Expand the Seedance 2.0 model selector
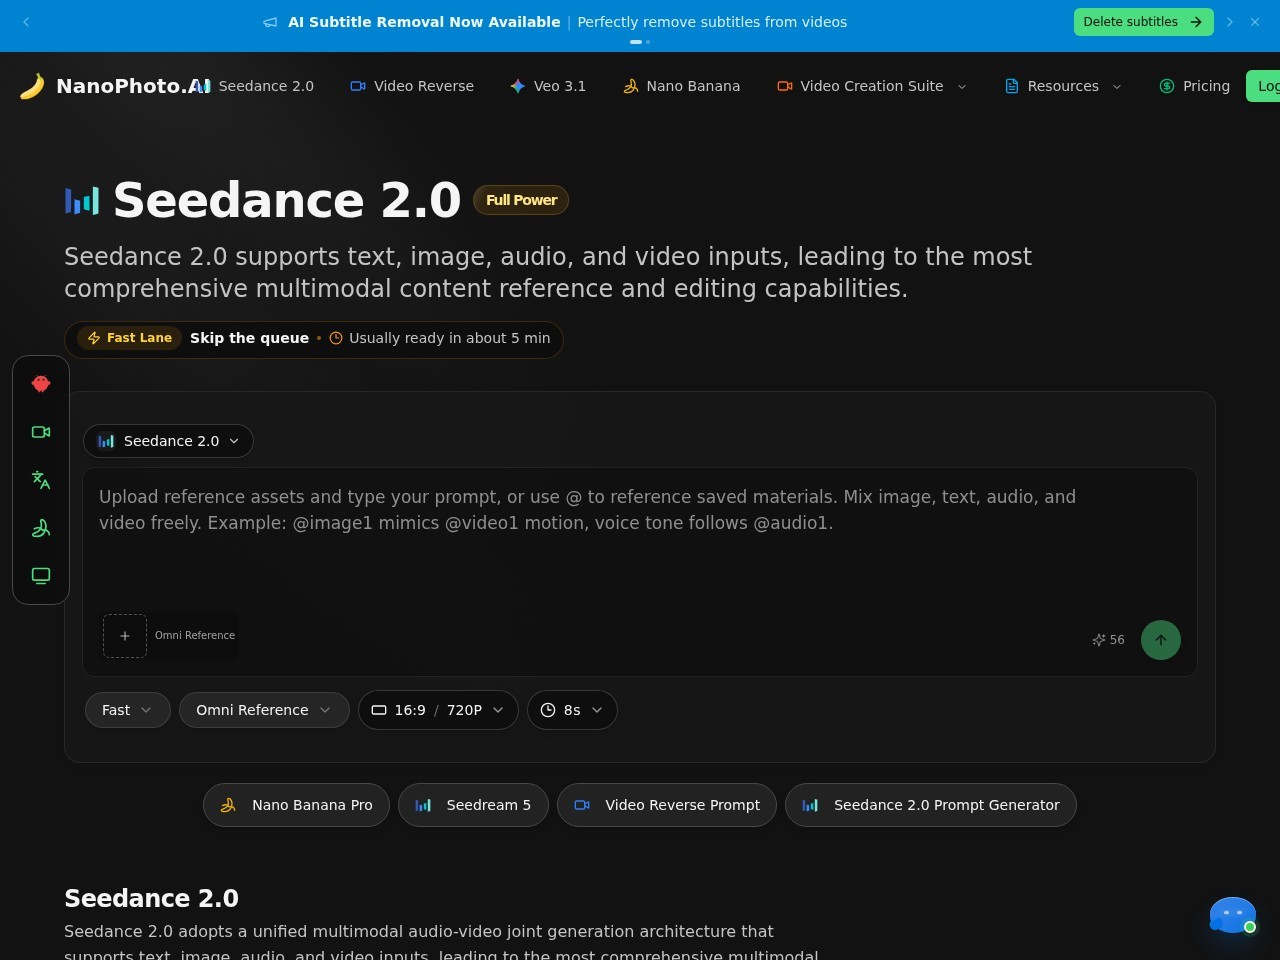The height and width of the screenshot is (960, 1280). tap(168, 441)
